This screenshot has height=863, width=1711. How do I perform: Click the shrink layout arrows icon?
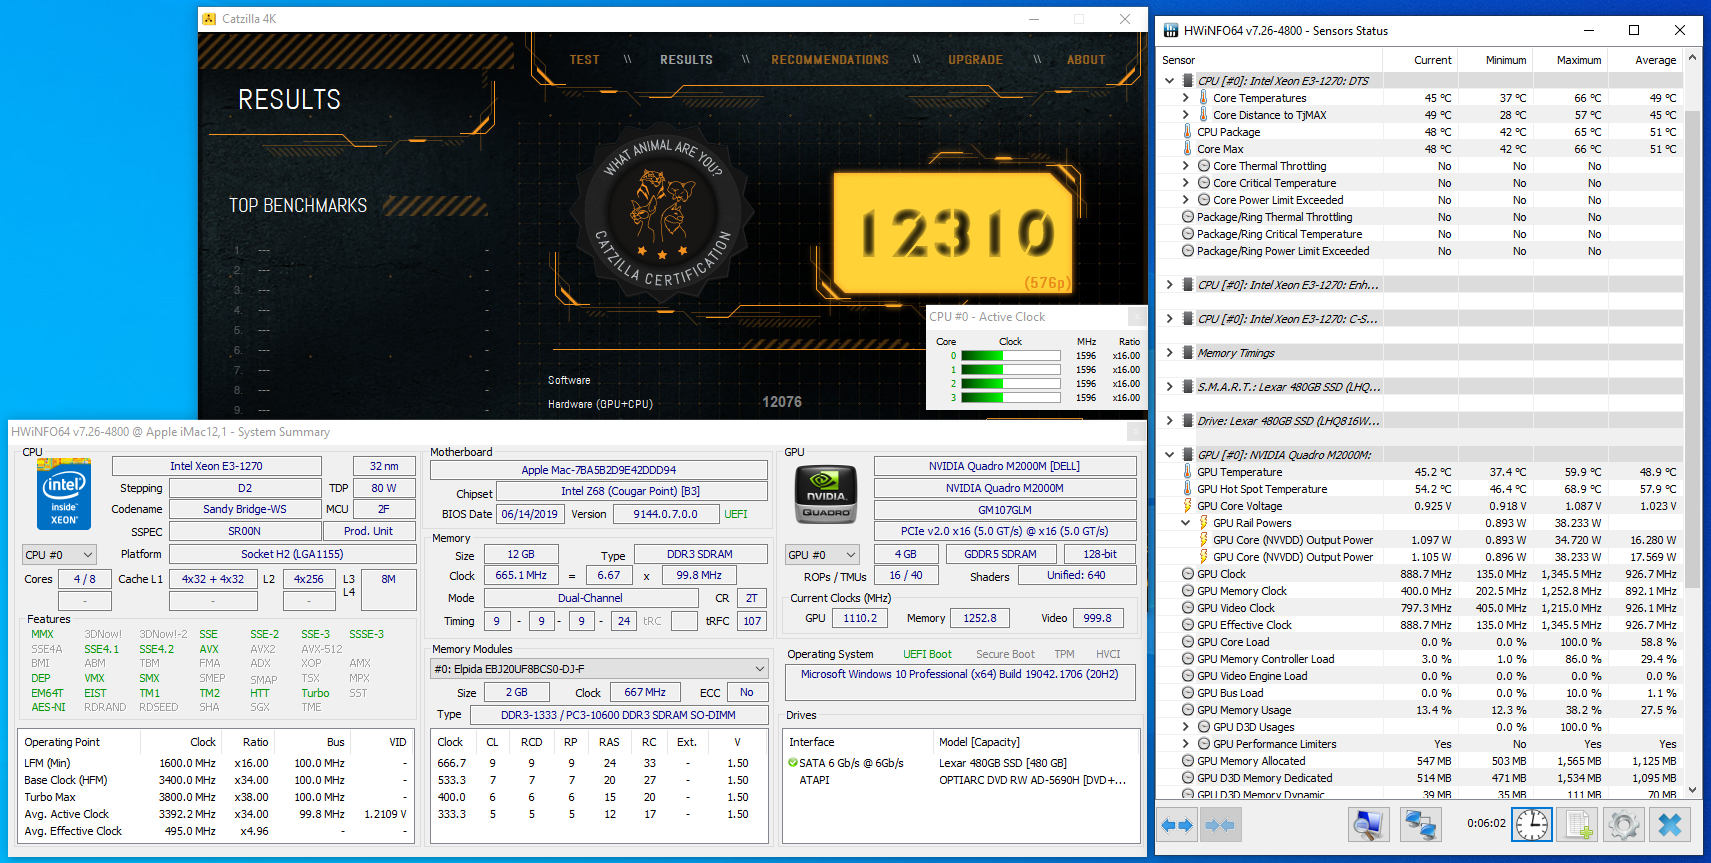pyautogui.click(x=1220, y=825)
